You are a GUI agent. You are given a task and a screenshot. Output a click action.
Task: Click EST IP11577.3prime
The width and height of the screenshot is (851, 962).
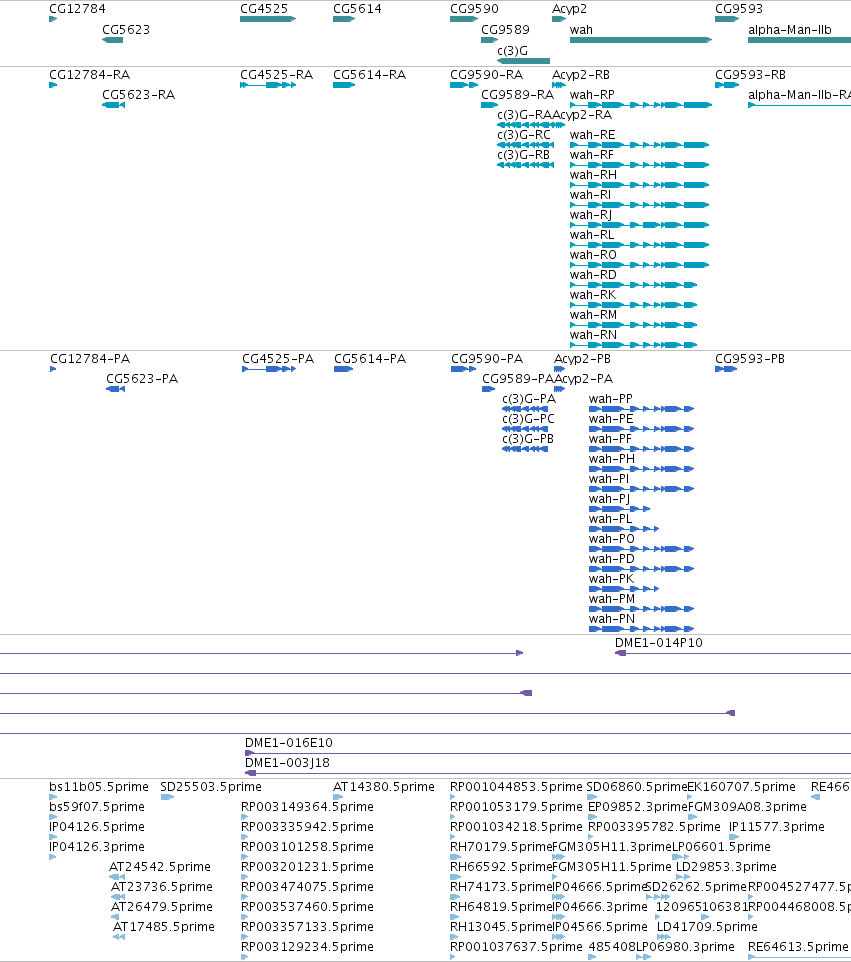tap(777, 826)
